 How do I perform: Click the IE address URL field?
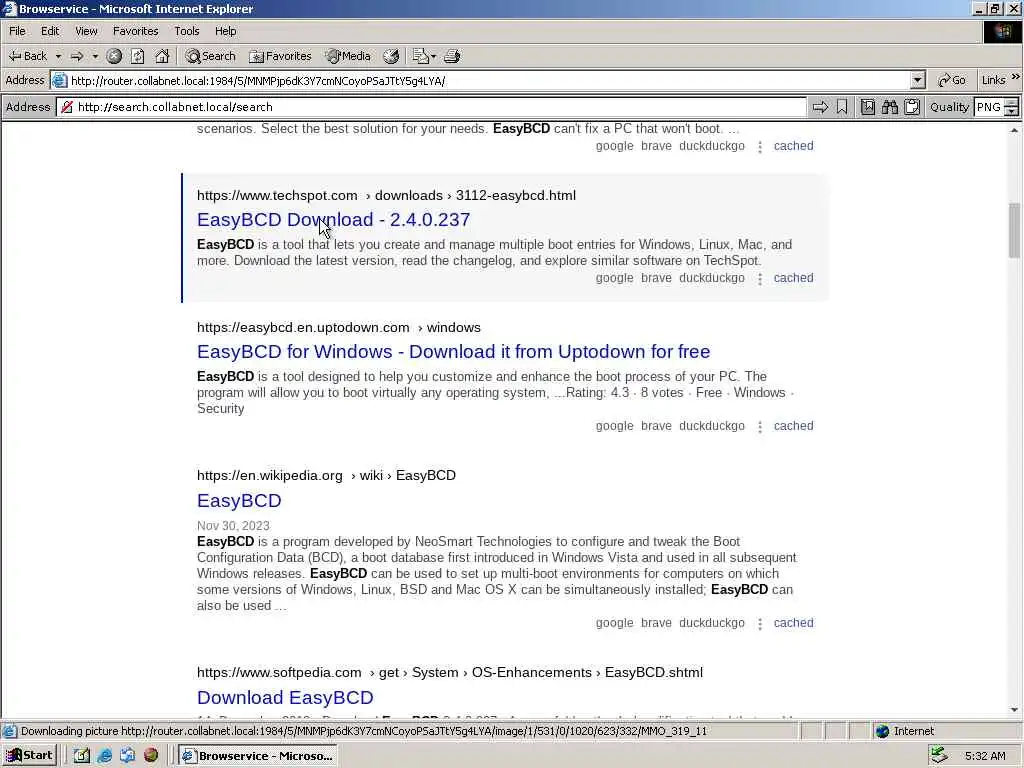(488, 80)
